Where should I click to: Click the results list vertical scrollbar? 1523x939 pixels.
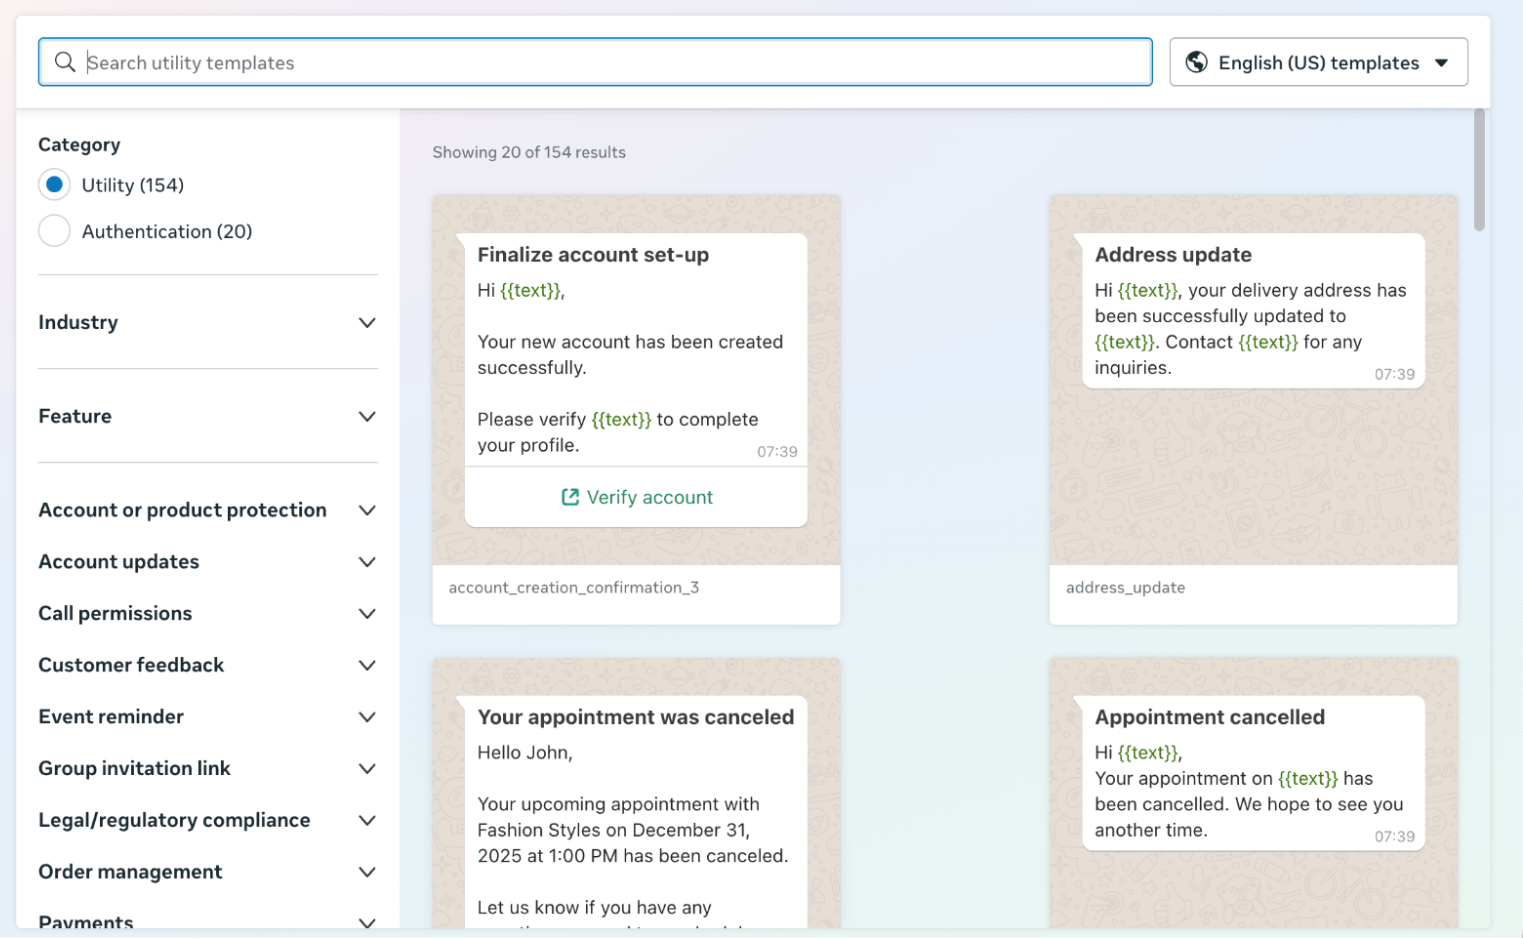click(1479, 170)
